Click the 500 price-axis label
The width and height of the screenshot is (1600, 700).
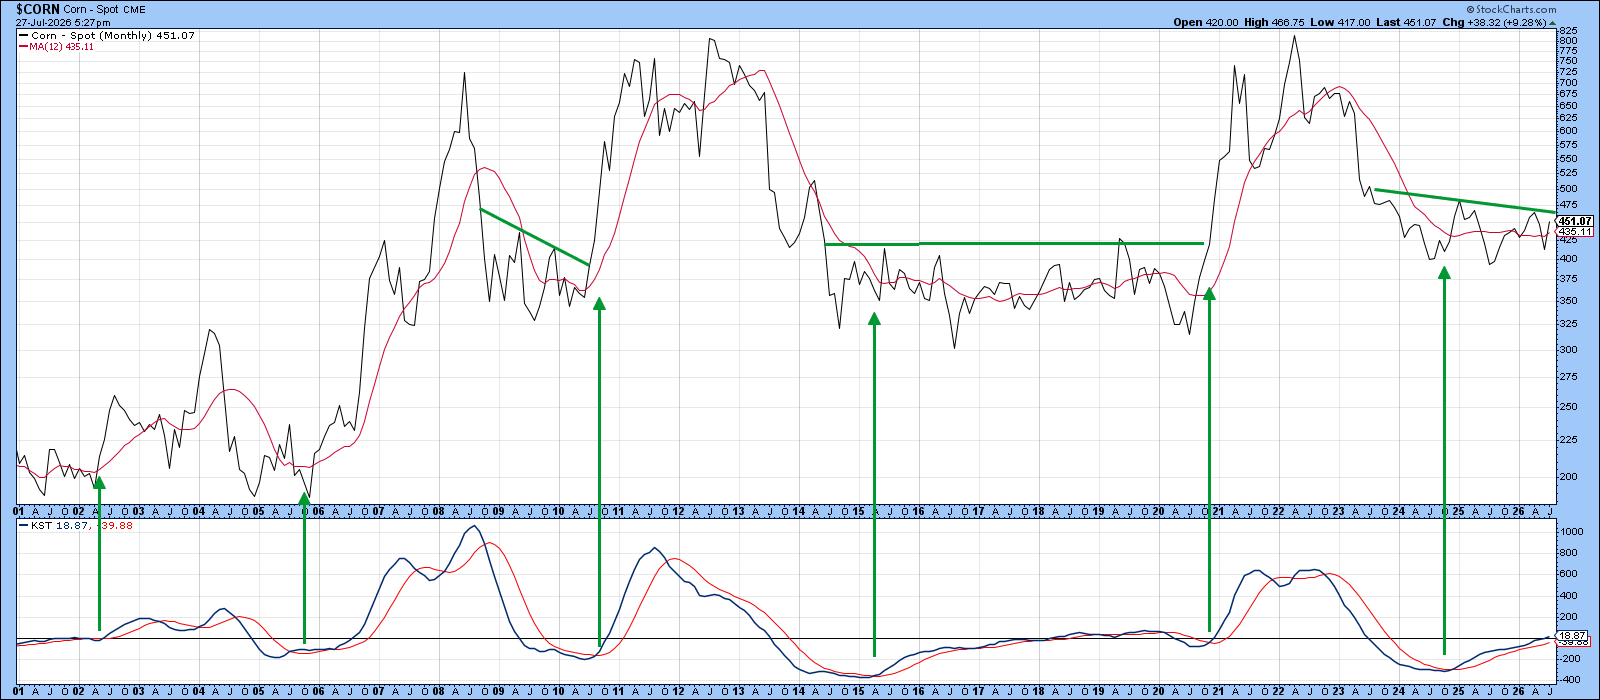1569,188
